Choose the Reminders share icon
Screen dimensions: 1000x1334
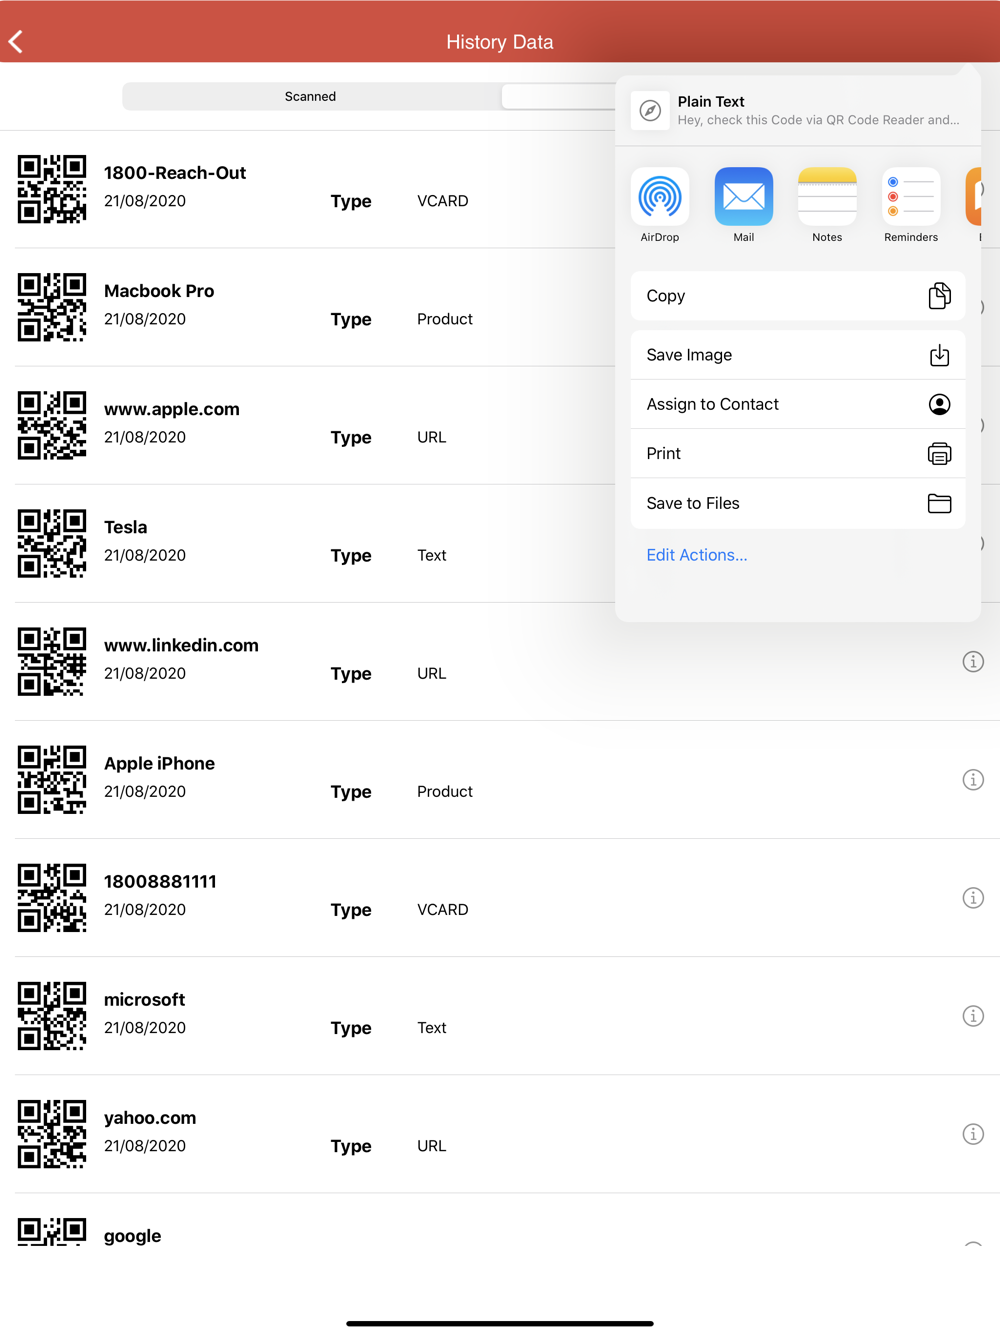(911, 196)
